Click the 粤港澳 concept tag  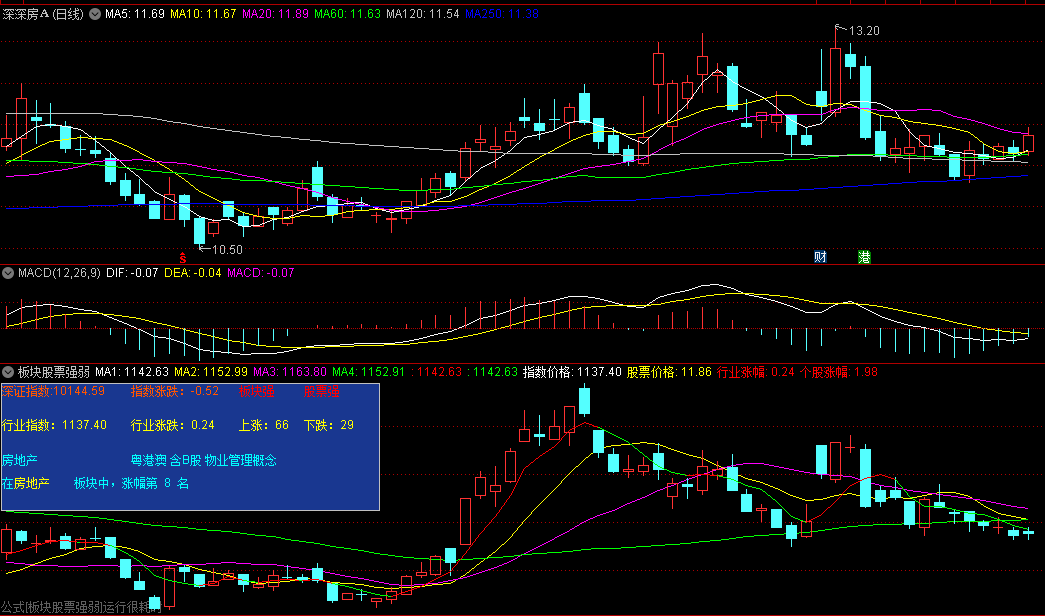[149, 461]
